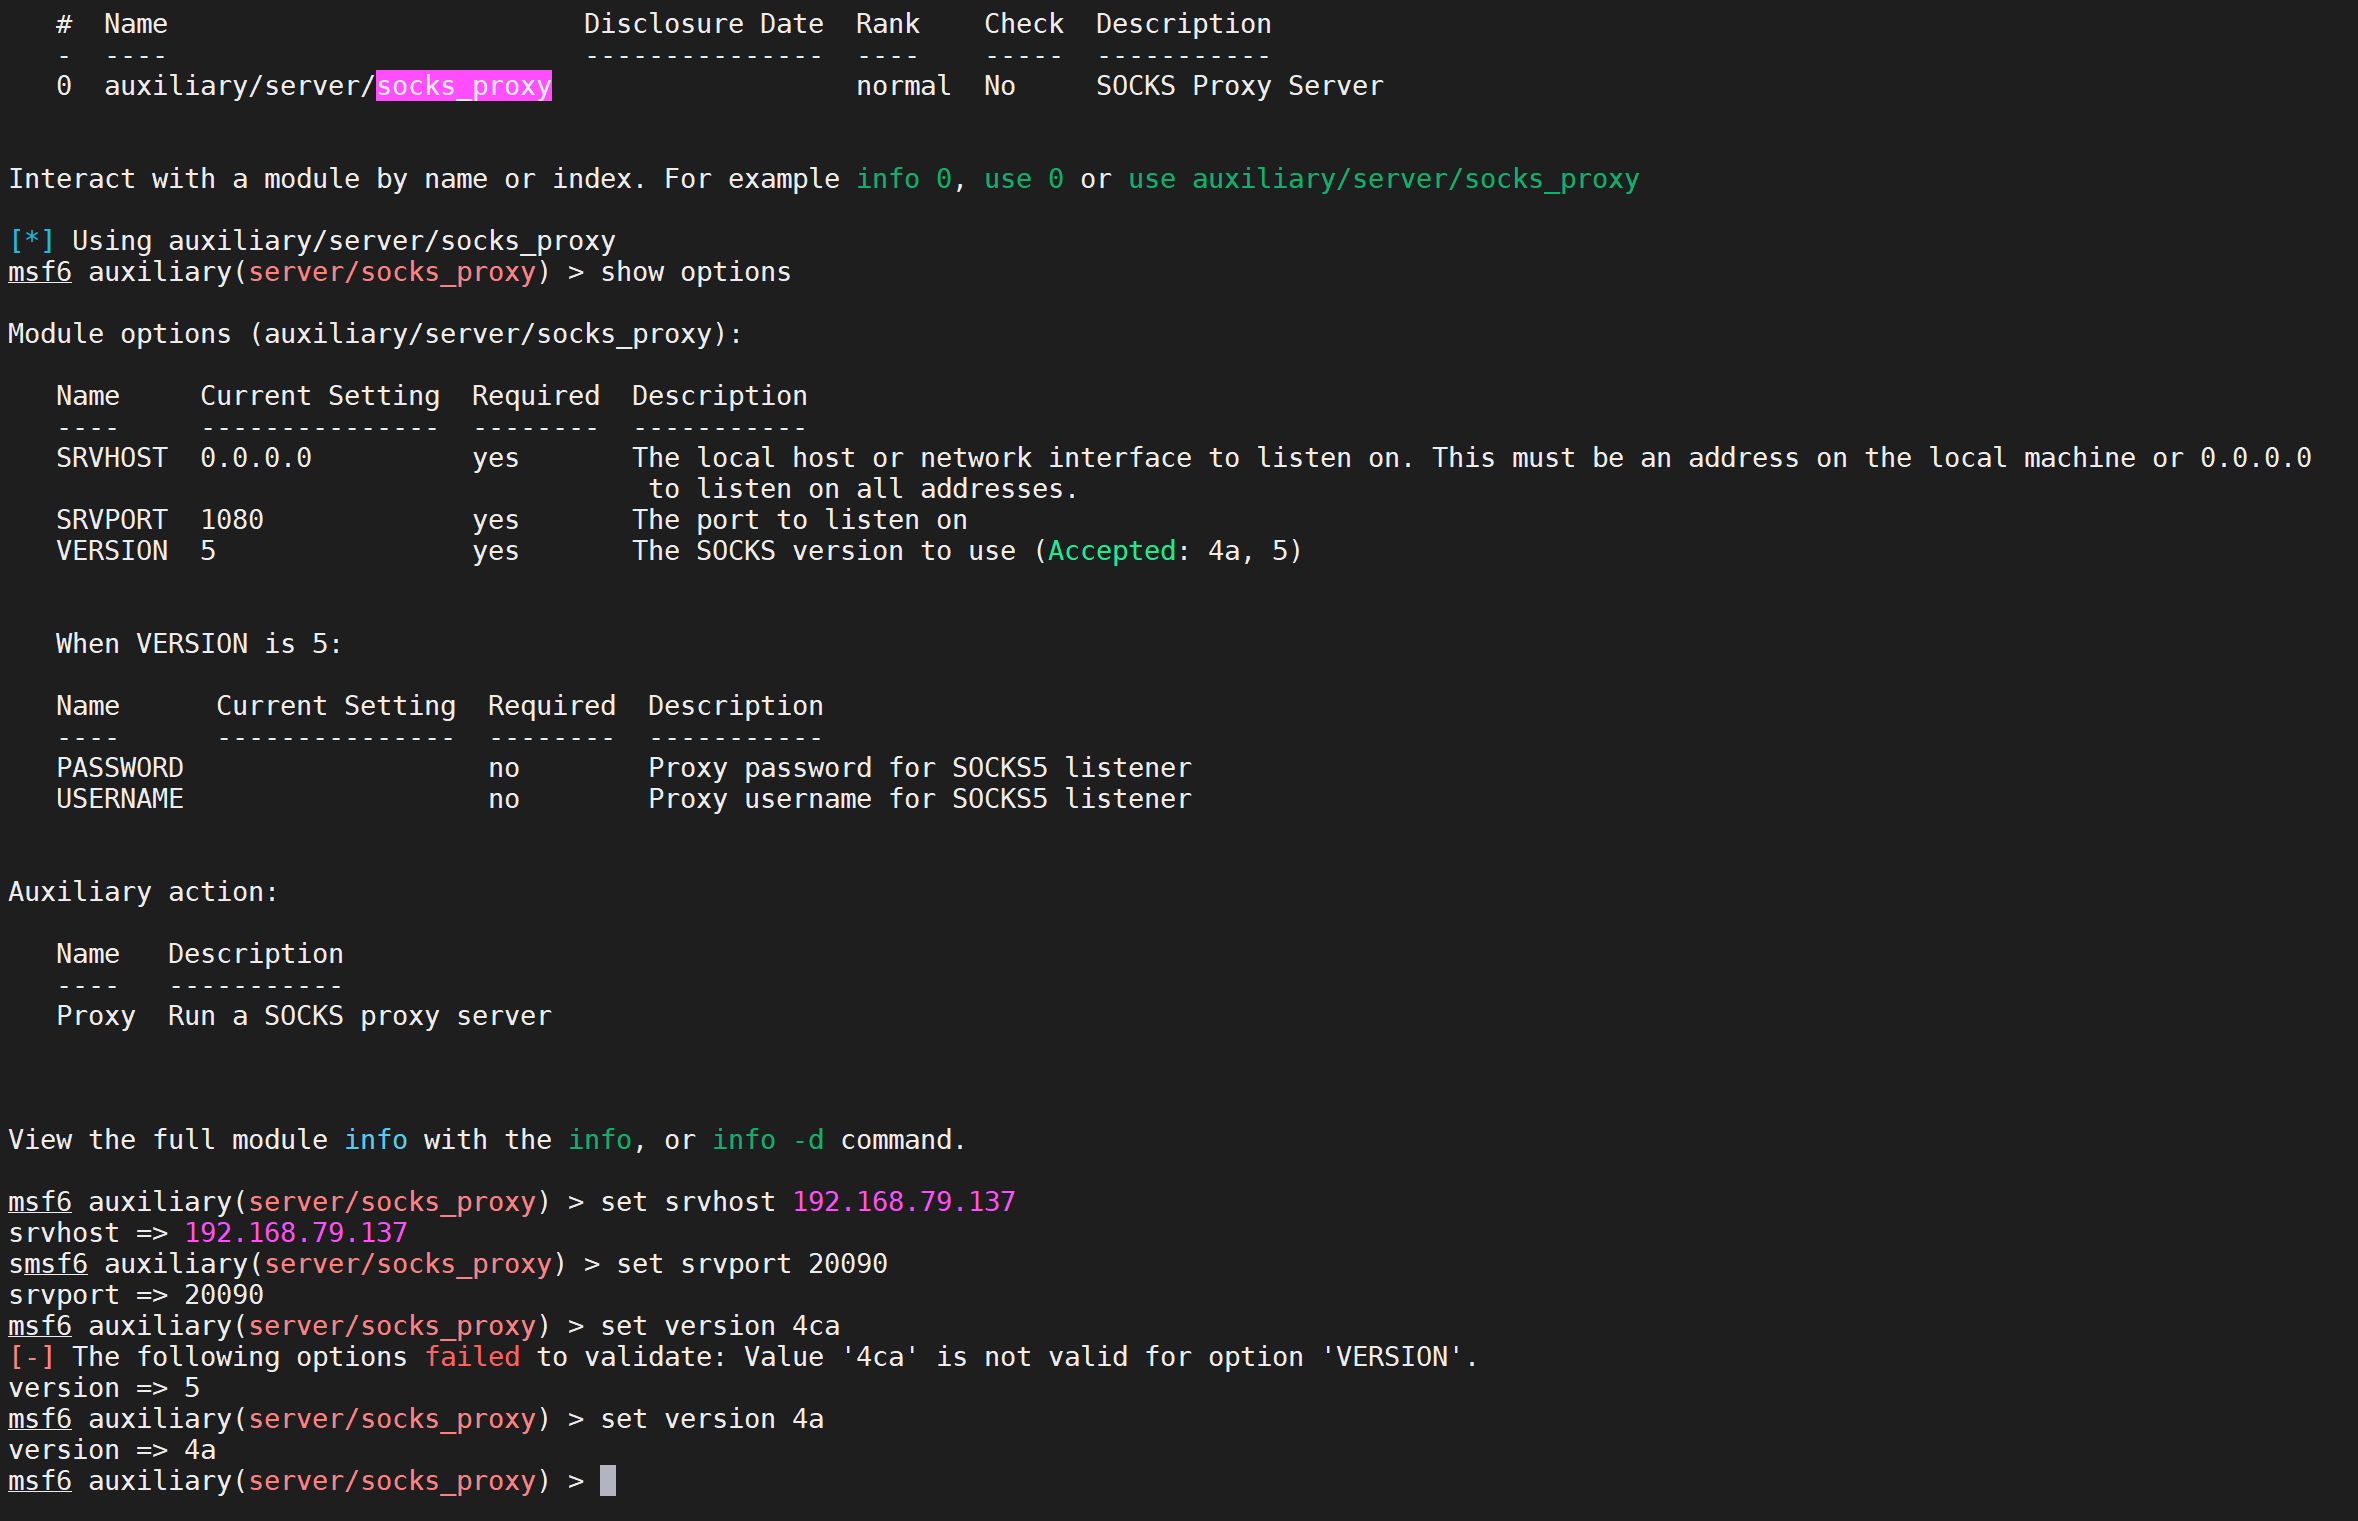The height and width of the screenshot is (1521, 2358).
Task: Click the "USERNAME" option name
Action: point(120,799)
